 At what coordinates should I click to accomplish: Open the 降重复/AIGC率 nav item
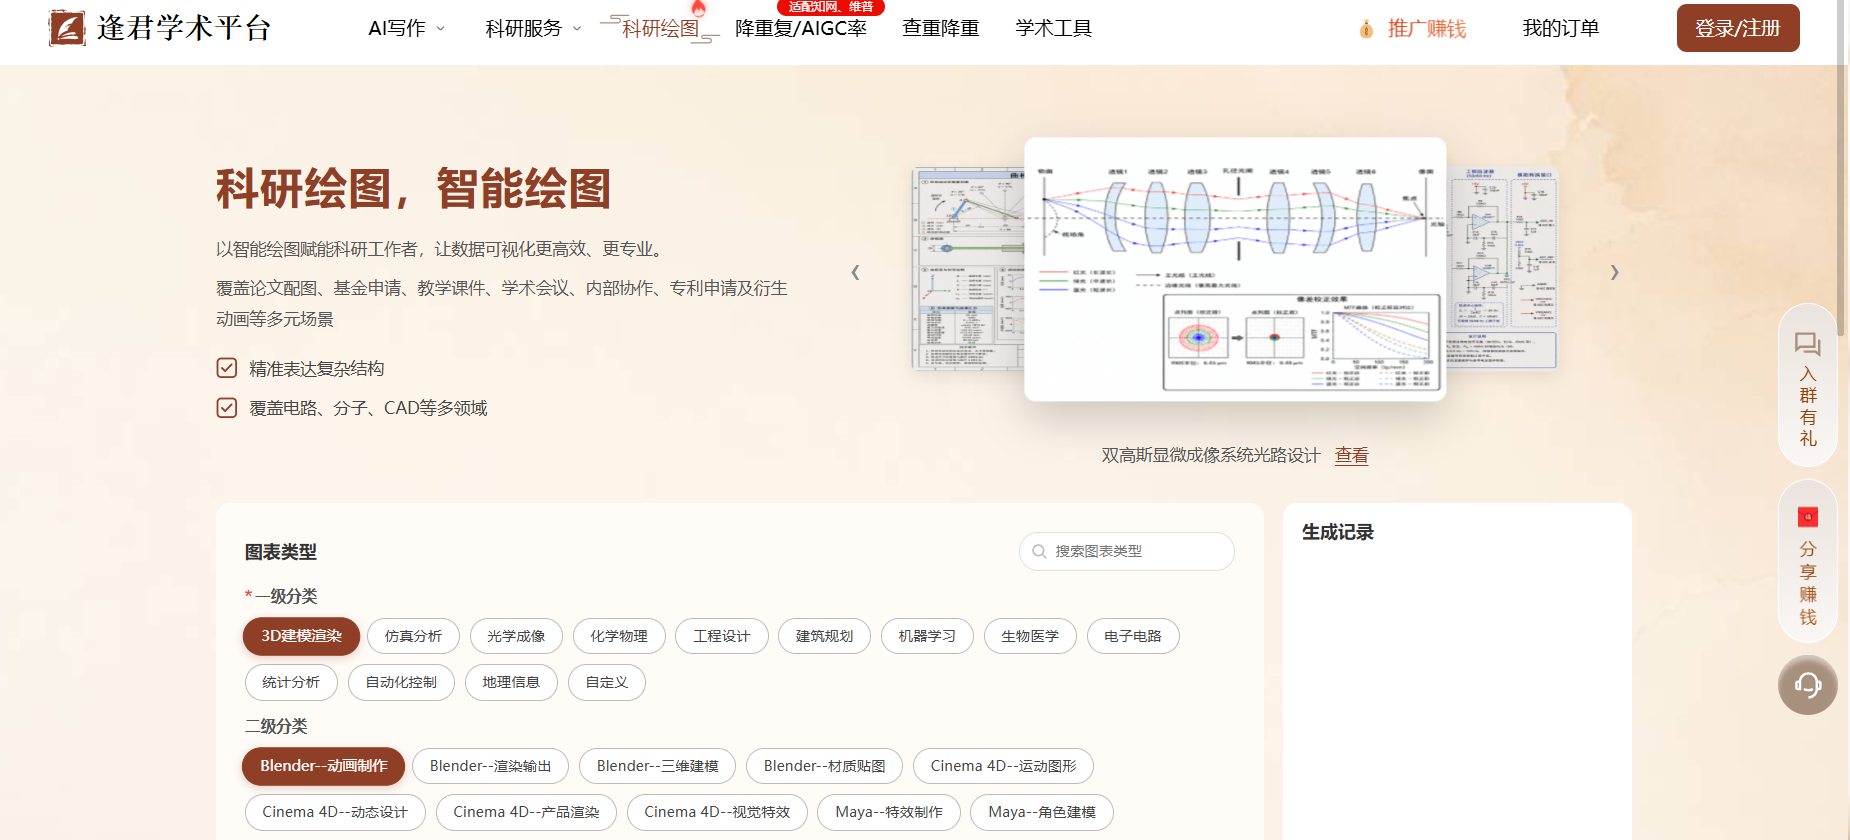tap(801, 28)
